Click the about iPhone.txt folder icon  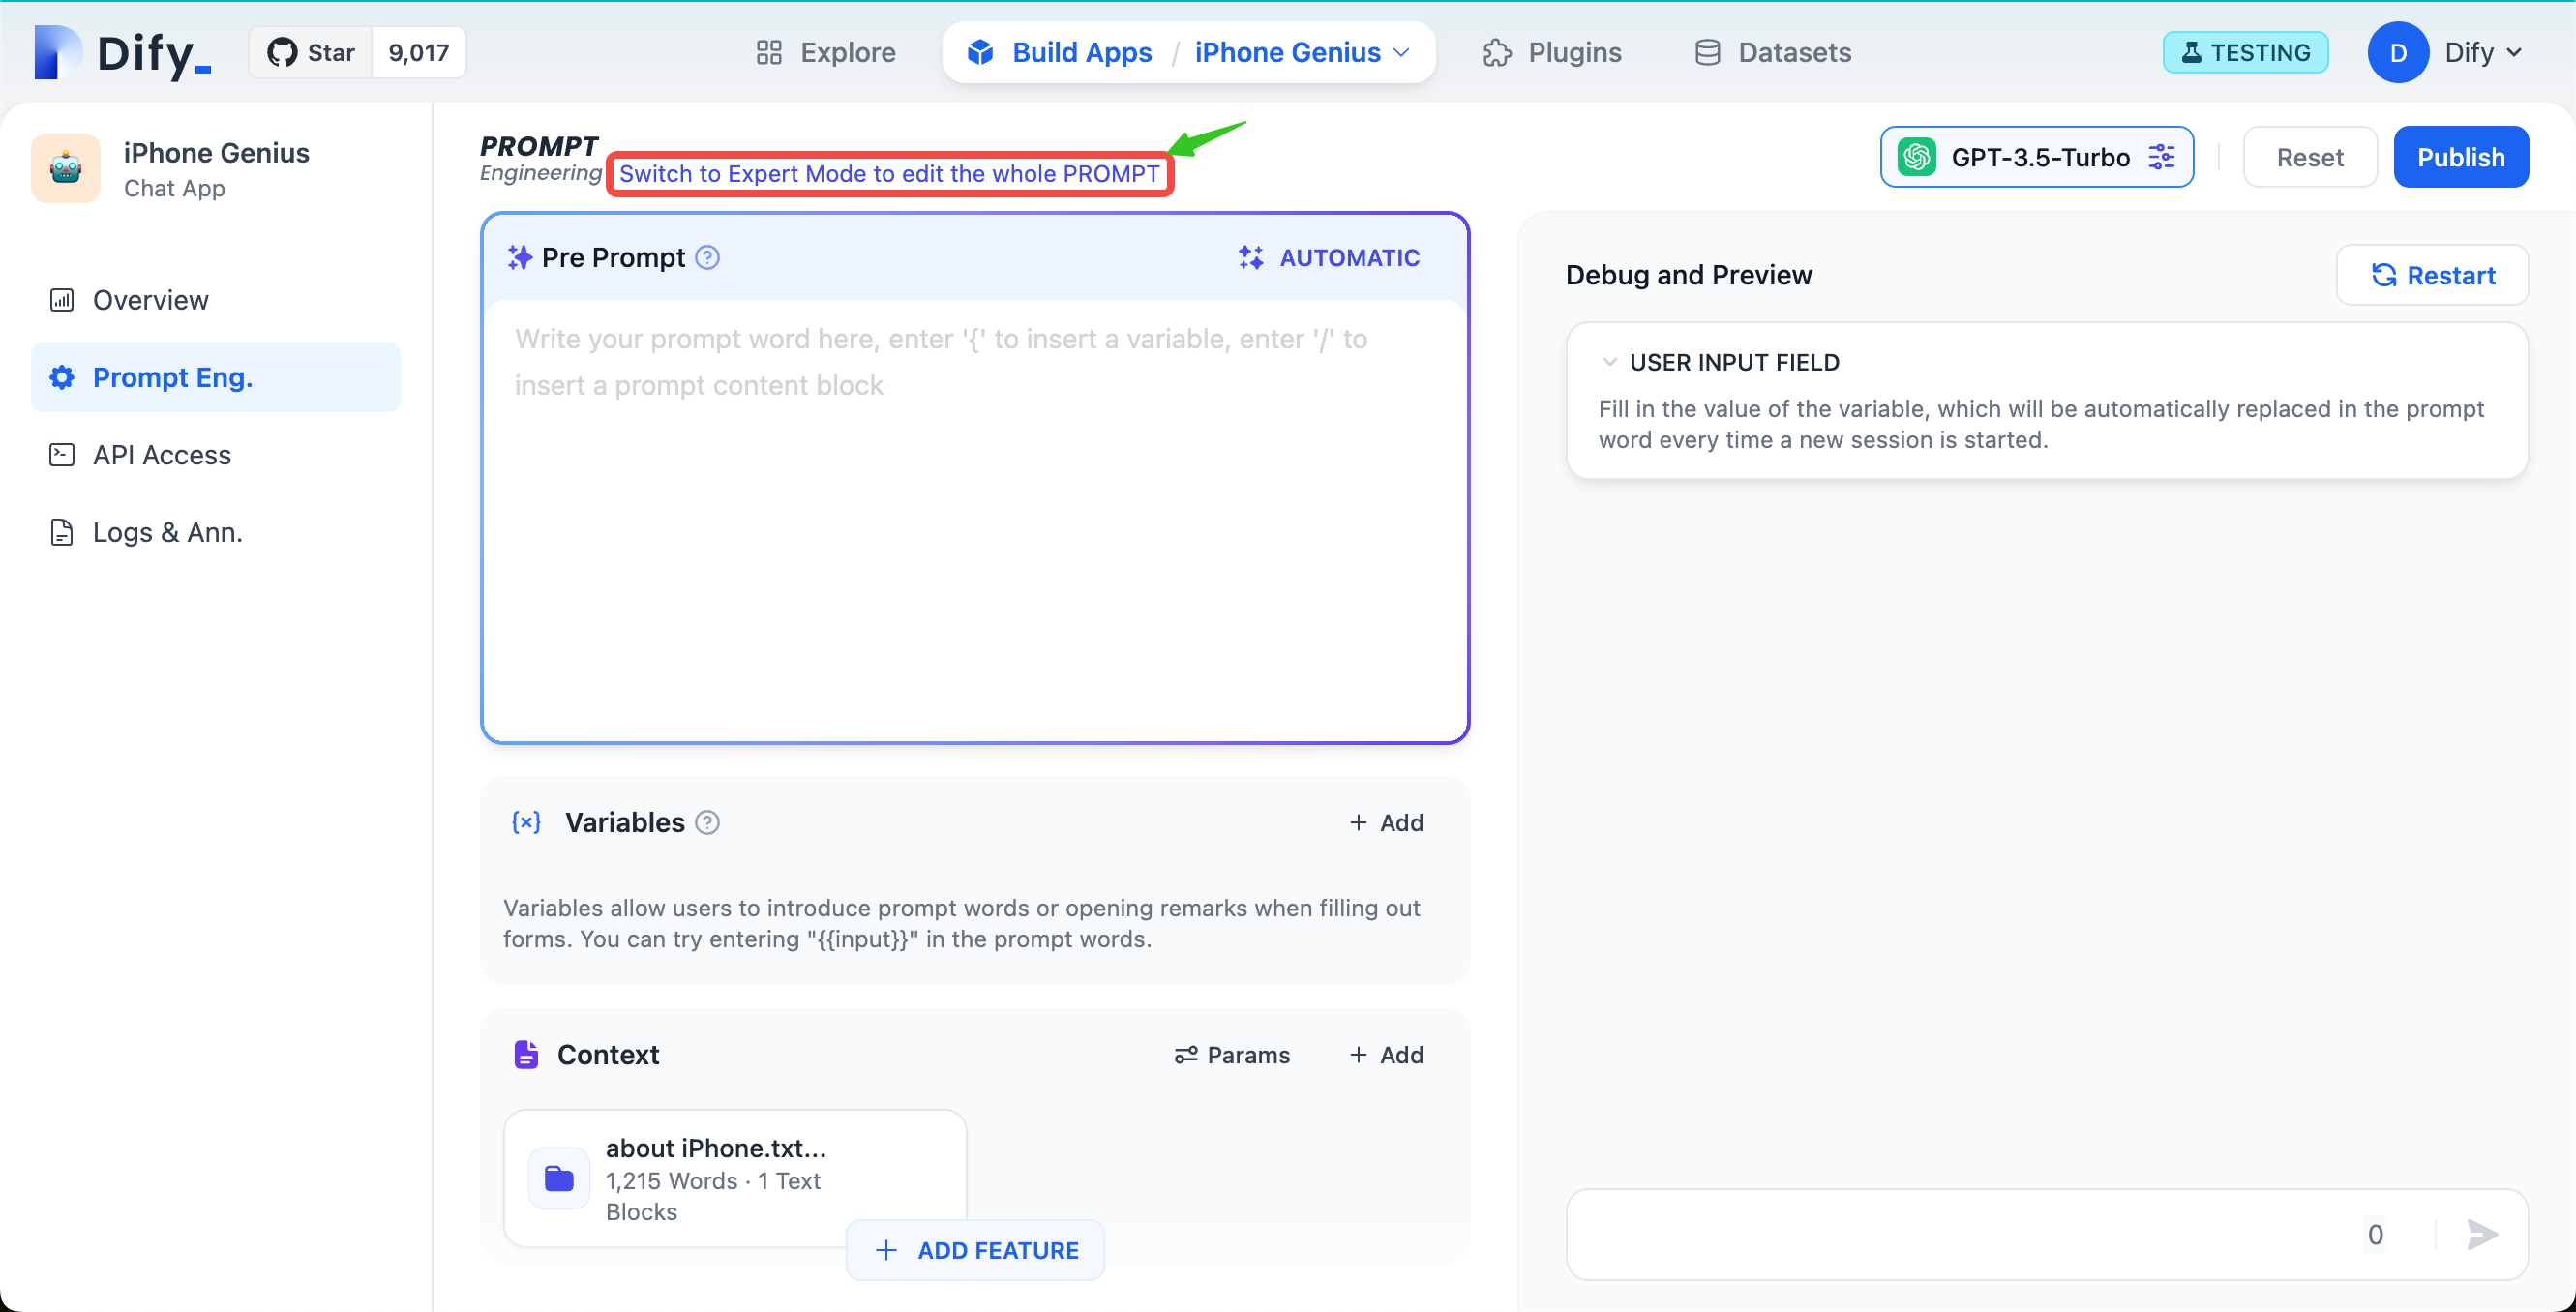pyautogui.click(x=559, y=1179)
